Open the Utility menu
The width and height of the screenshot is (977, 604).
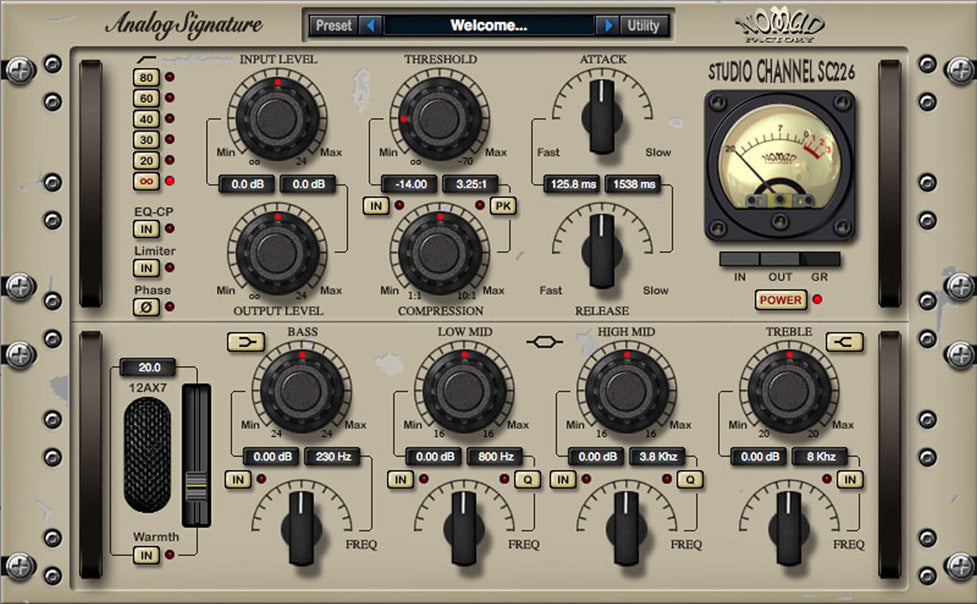pyautogui.click(x=644, y=25)
